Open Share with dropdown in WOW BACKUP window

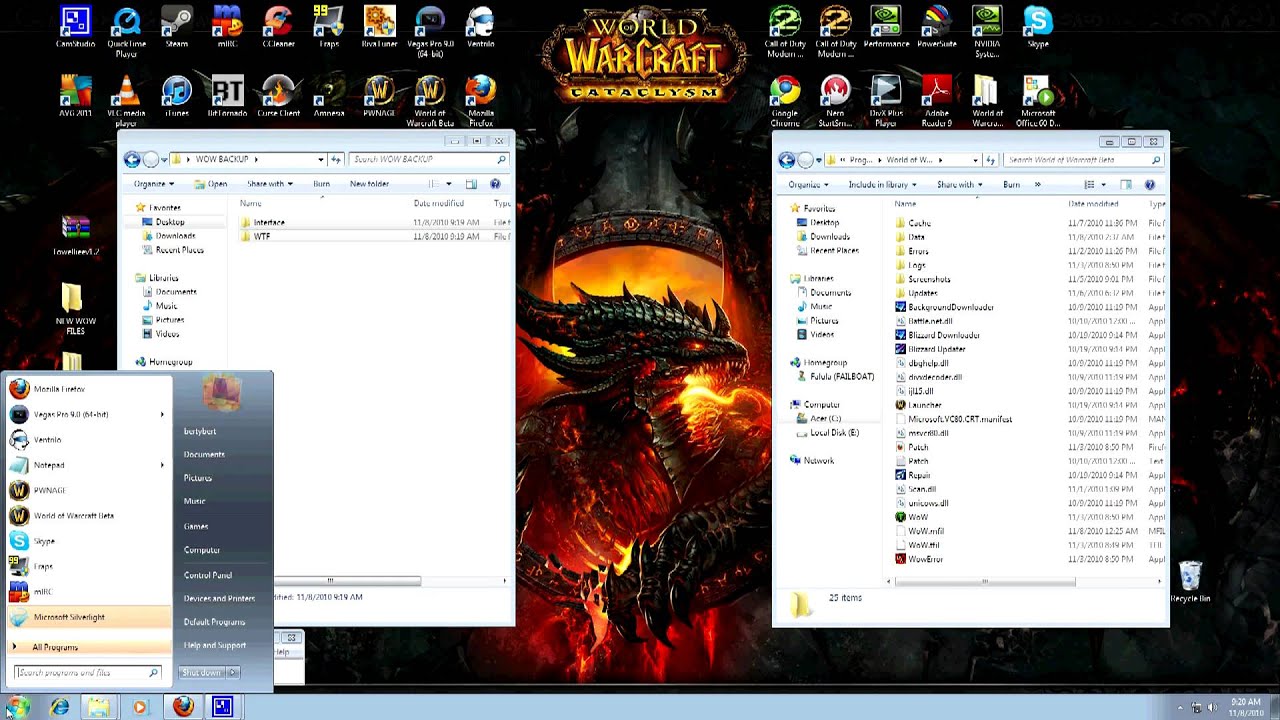[x=270, y=184]
